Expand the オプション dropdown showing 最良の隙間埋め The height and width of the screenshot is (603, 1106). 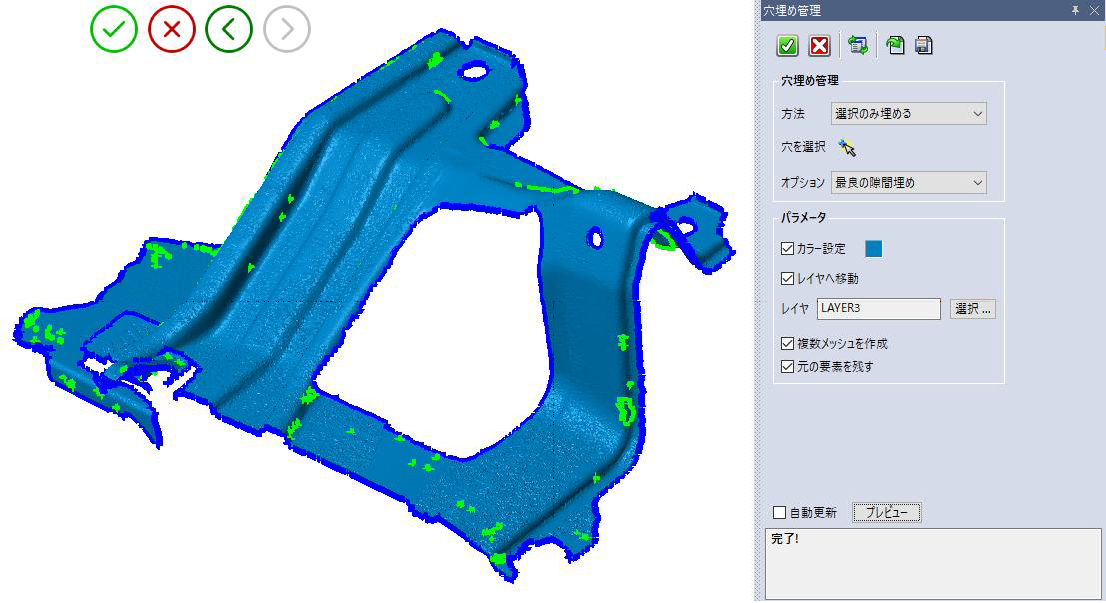click(908, 183)
